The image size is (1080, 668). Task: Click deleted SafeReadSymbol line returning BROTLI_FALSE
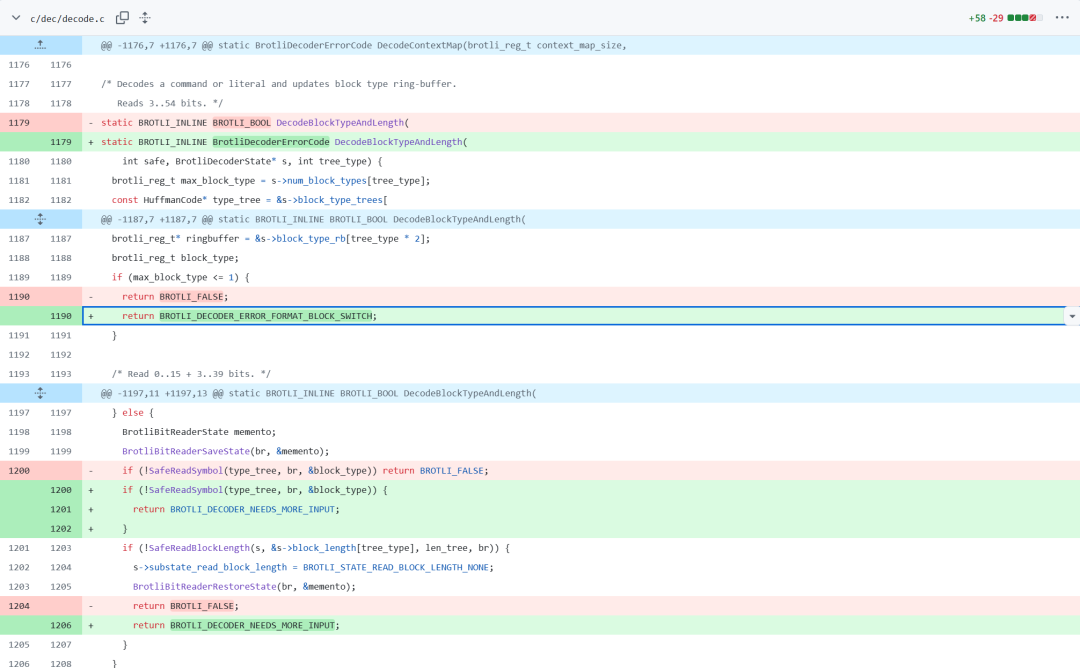305,471
